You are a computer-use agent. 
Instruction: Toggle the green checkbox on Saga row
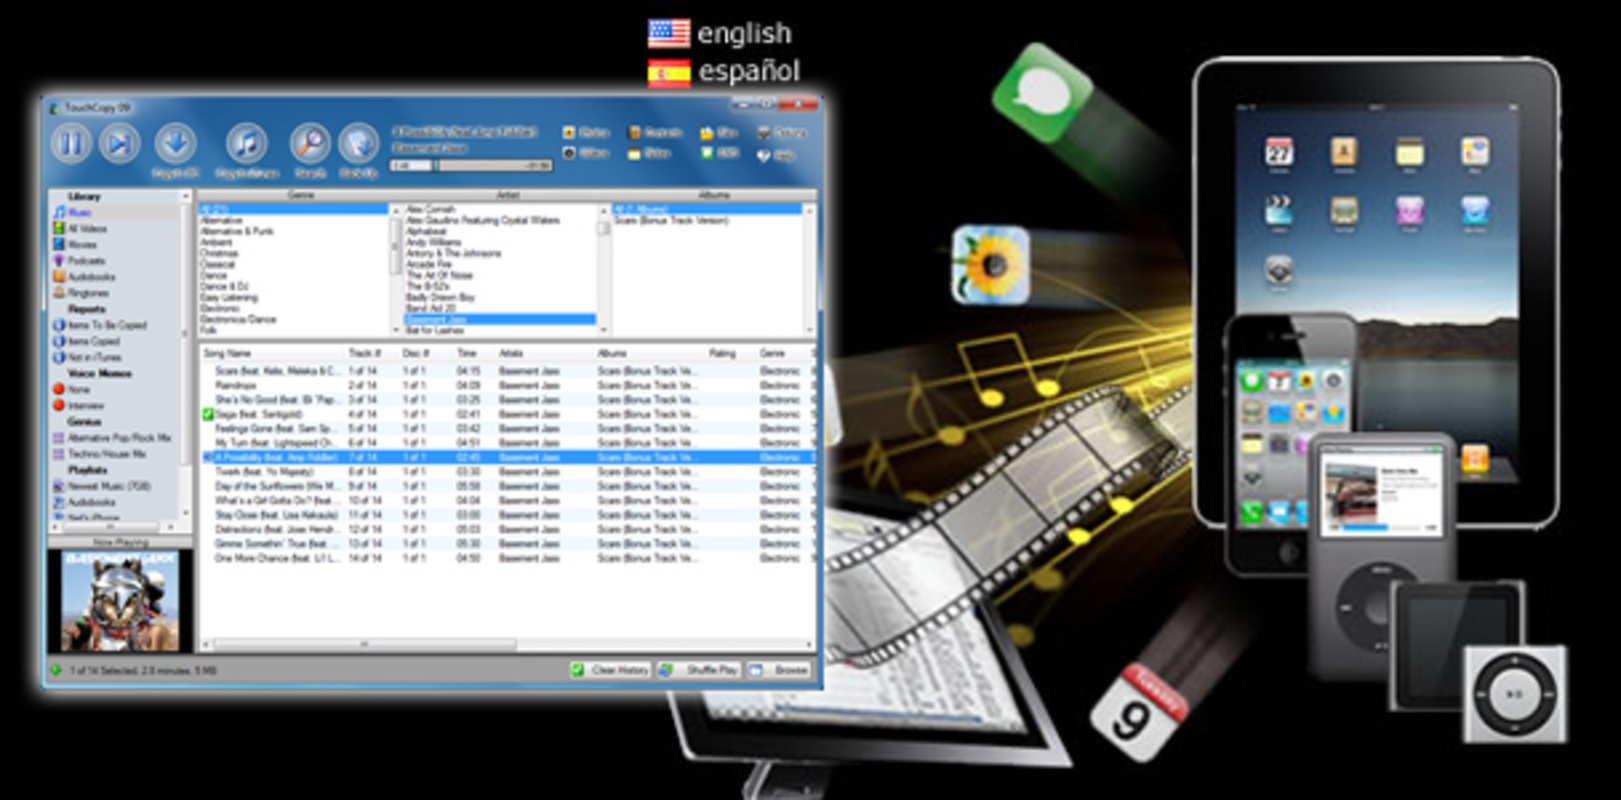(208, 414)
